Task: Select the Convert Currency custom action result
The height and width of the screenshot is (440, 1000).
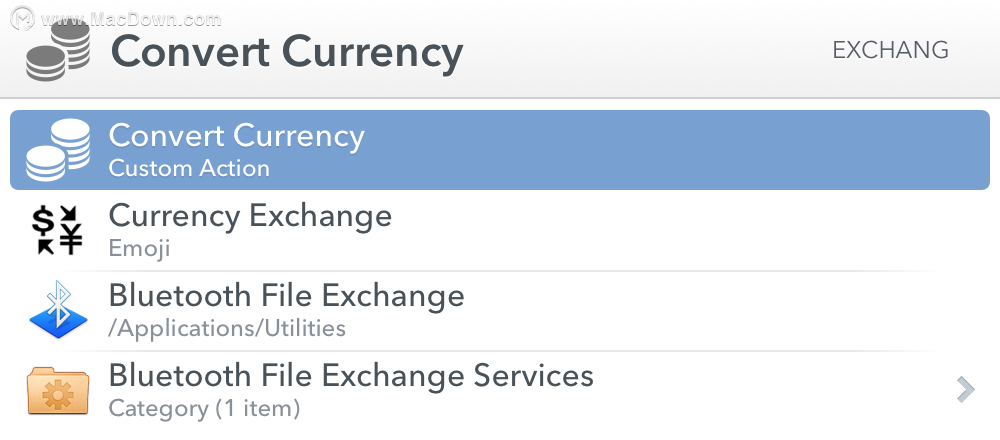Action: tap(500, 150)
